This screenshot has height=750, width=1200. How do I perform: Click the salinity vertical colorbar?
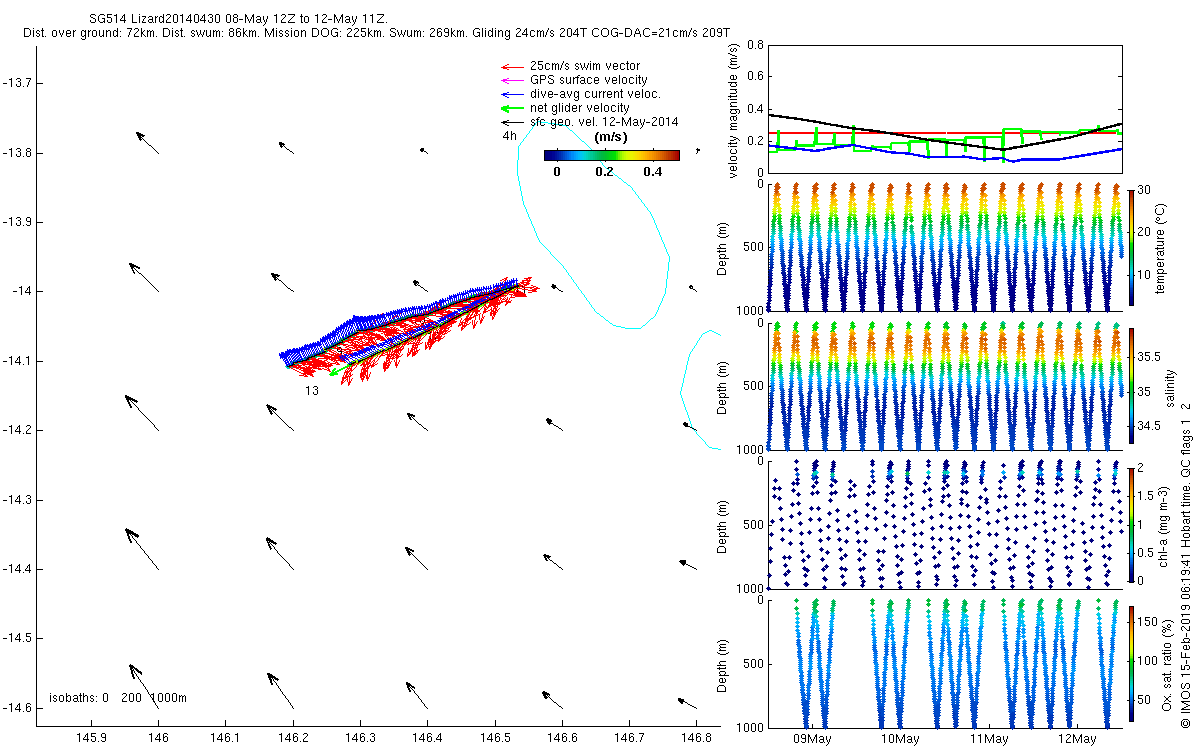[x=1131, y=387]
